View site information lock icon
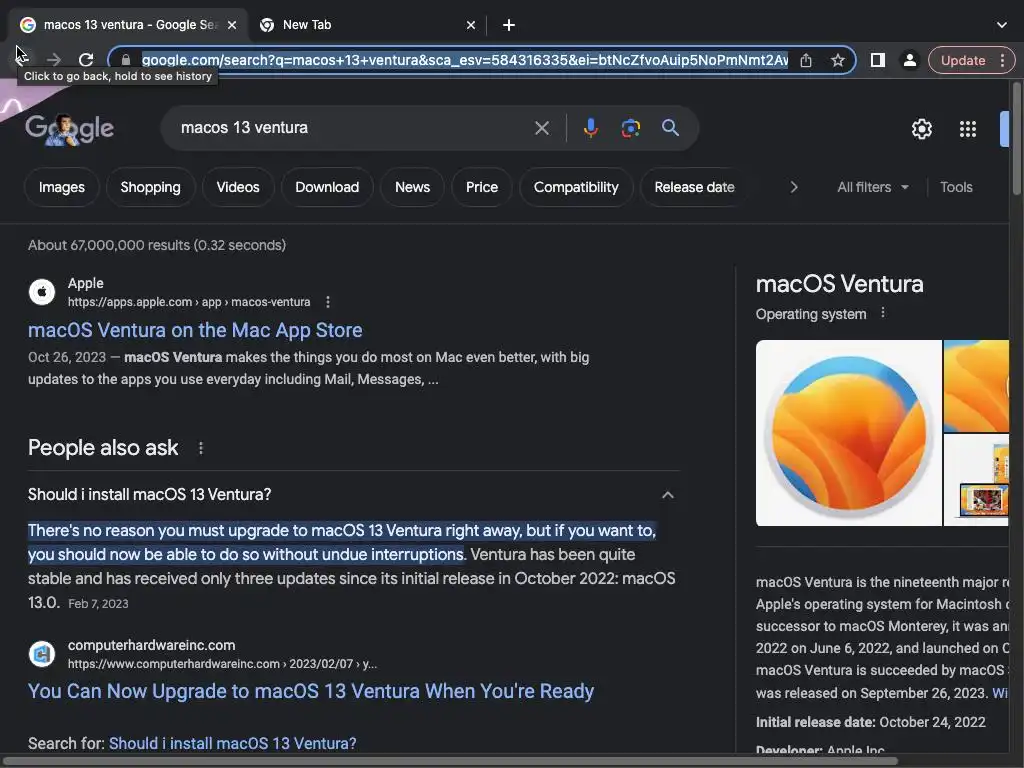This screenshot has height=768, width=1024. pyautogui.click(x=126, y=60)
